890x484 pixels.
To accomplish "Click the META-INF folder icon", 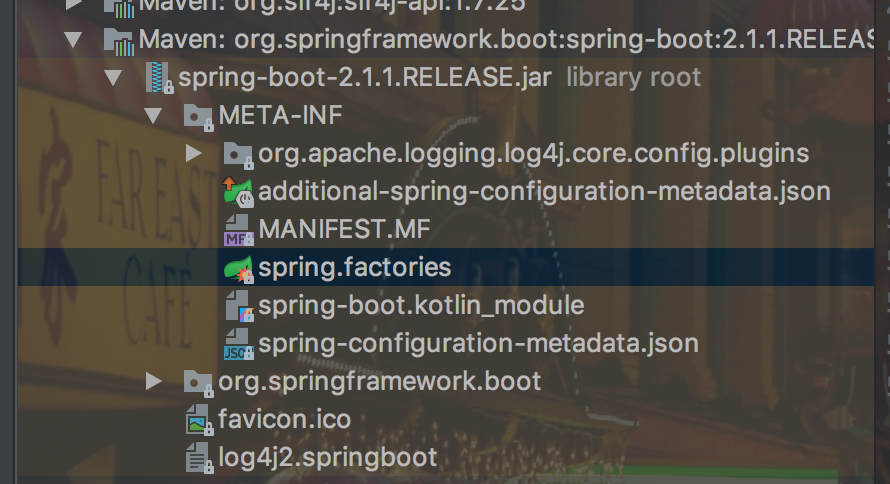I will pyautogui.click(x=199, y=117).
